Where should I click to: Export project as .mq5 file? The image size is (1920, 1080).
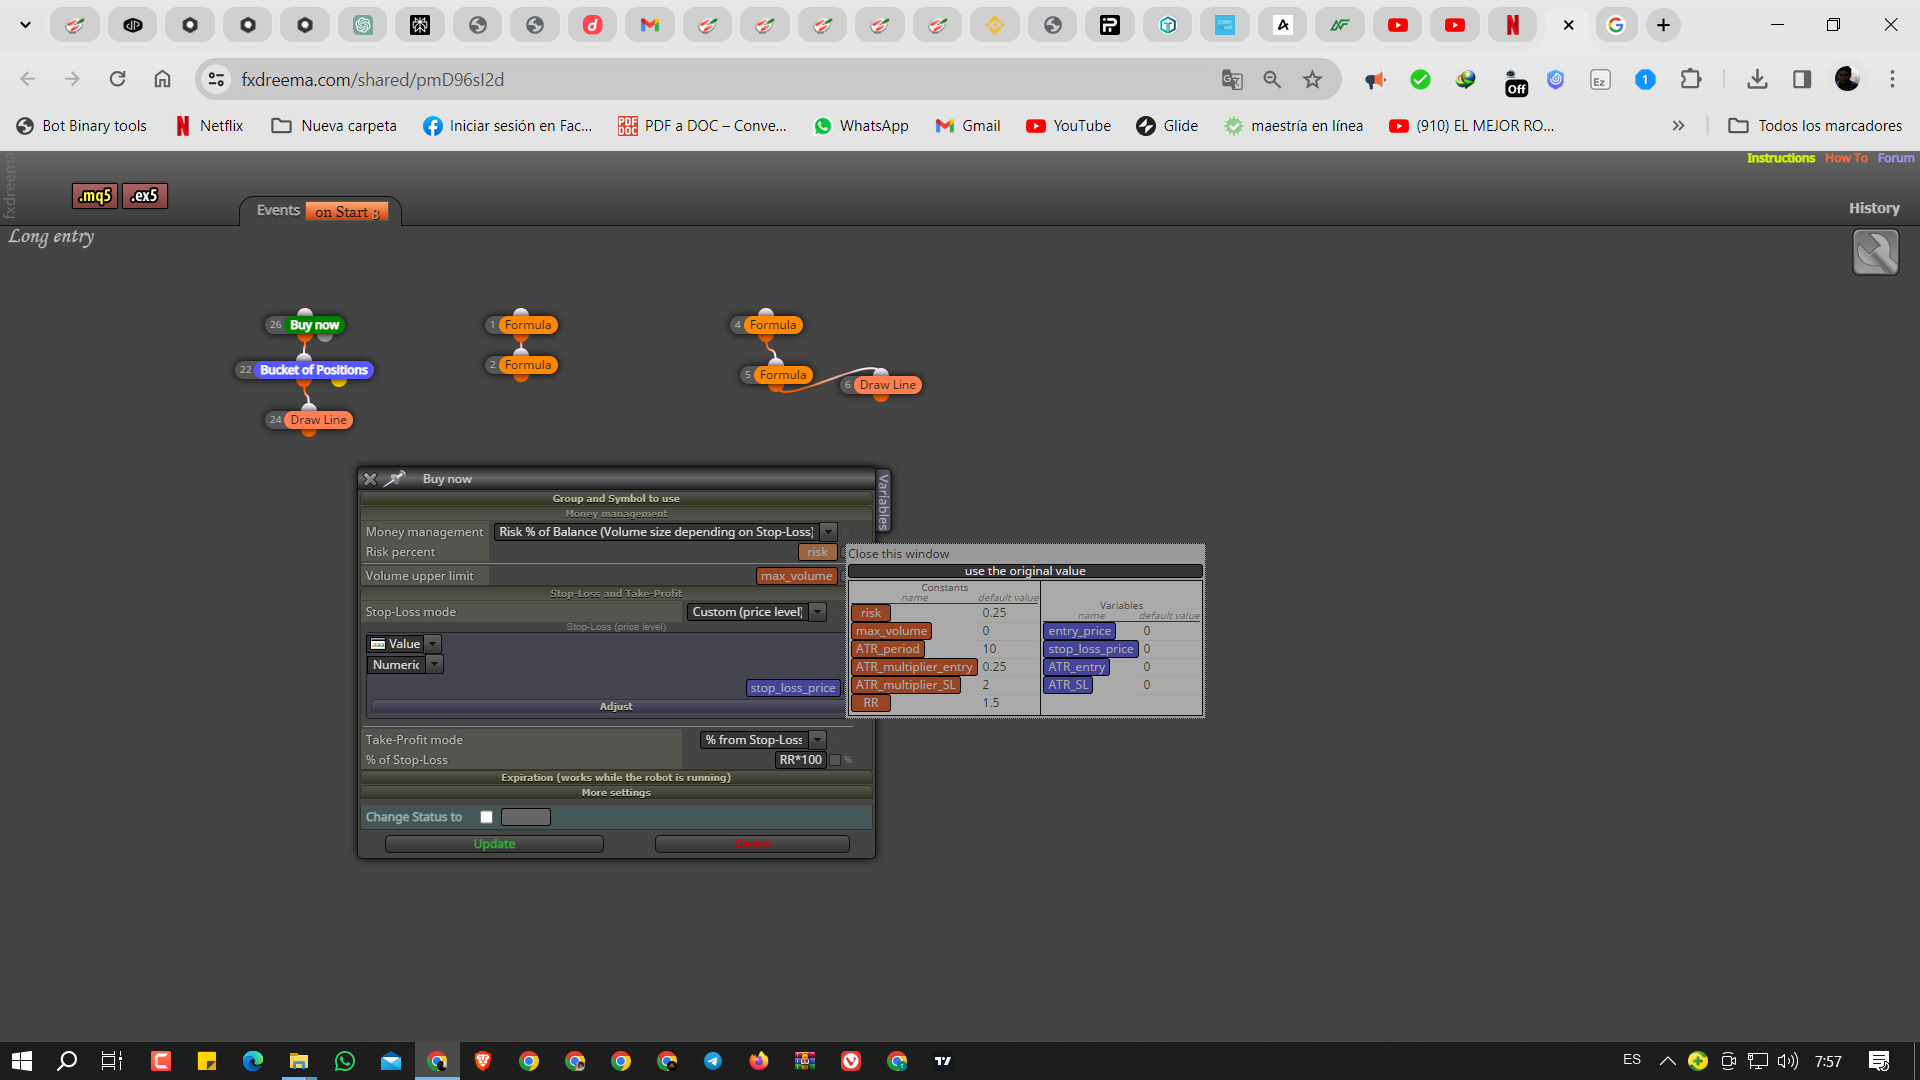tap(95, 196)
